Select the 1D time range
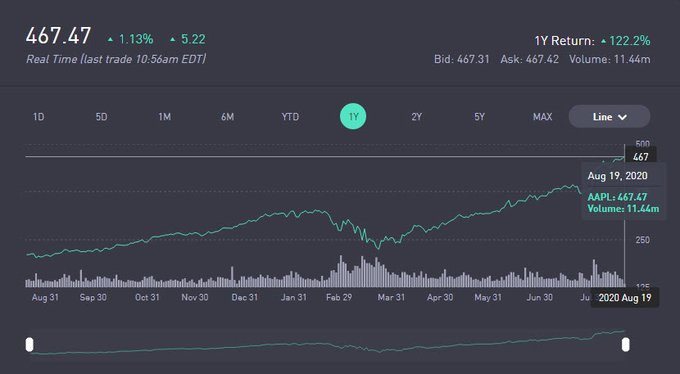 click(39, 117)
